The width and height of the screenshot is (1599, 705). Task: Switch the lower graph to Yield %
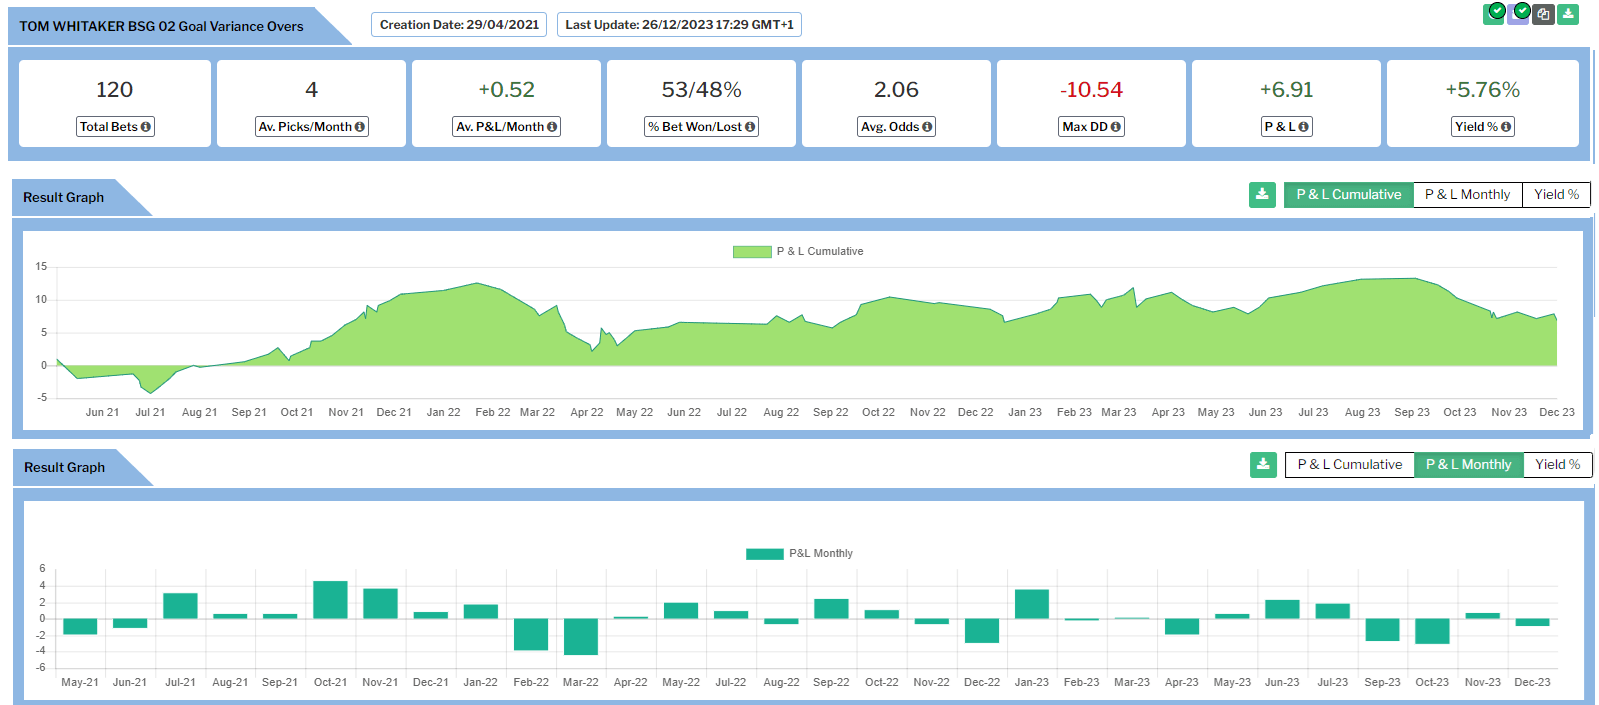coord(1558,465)
